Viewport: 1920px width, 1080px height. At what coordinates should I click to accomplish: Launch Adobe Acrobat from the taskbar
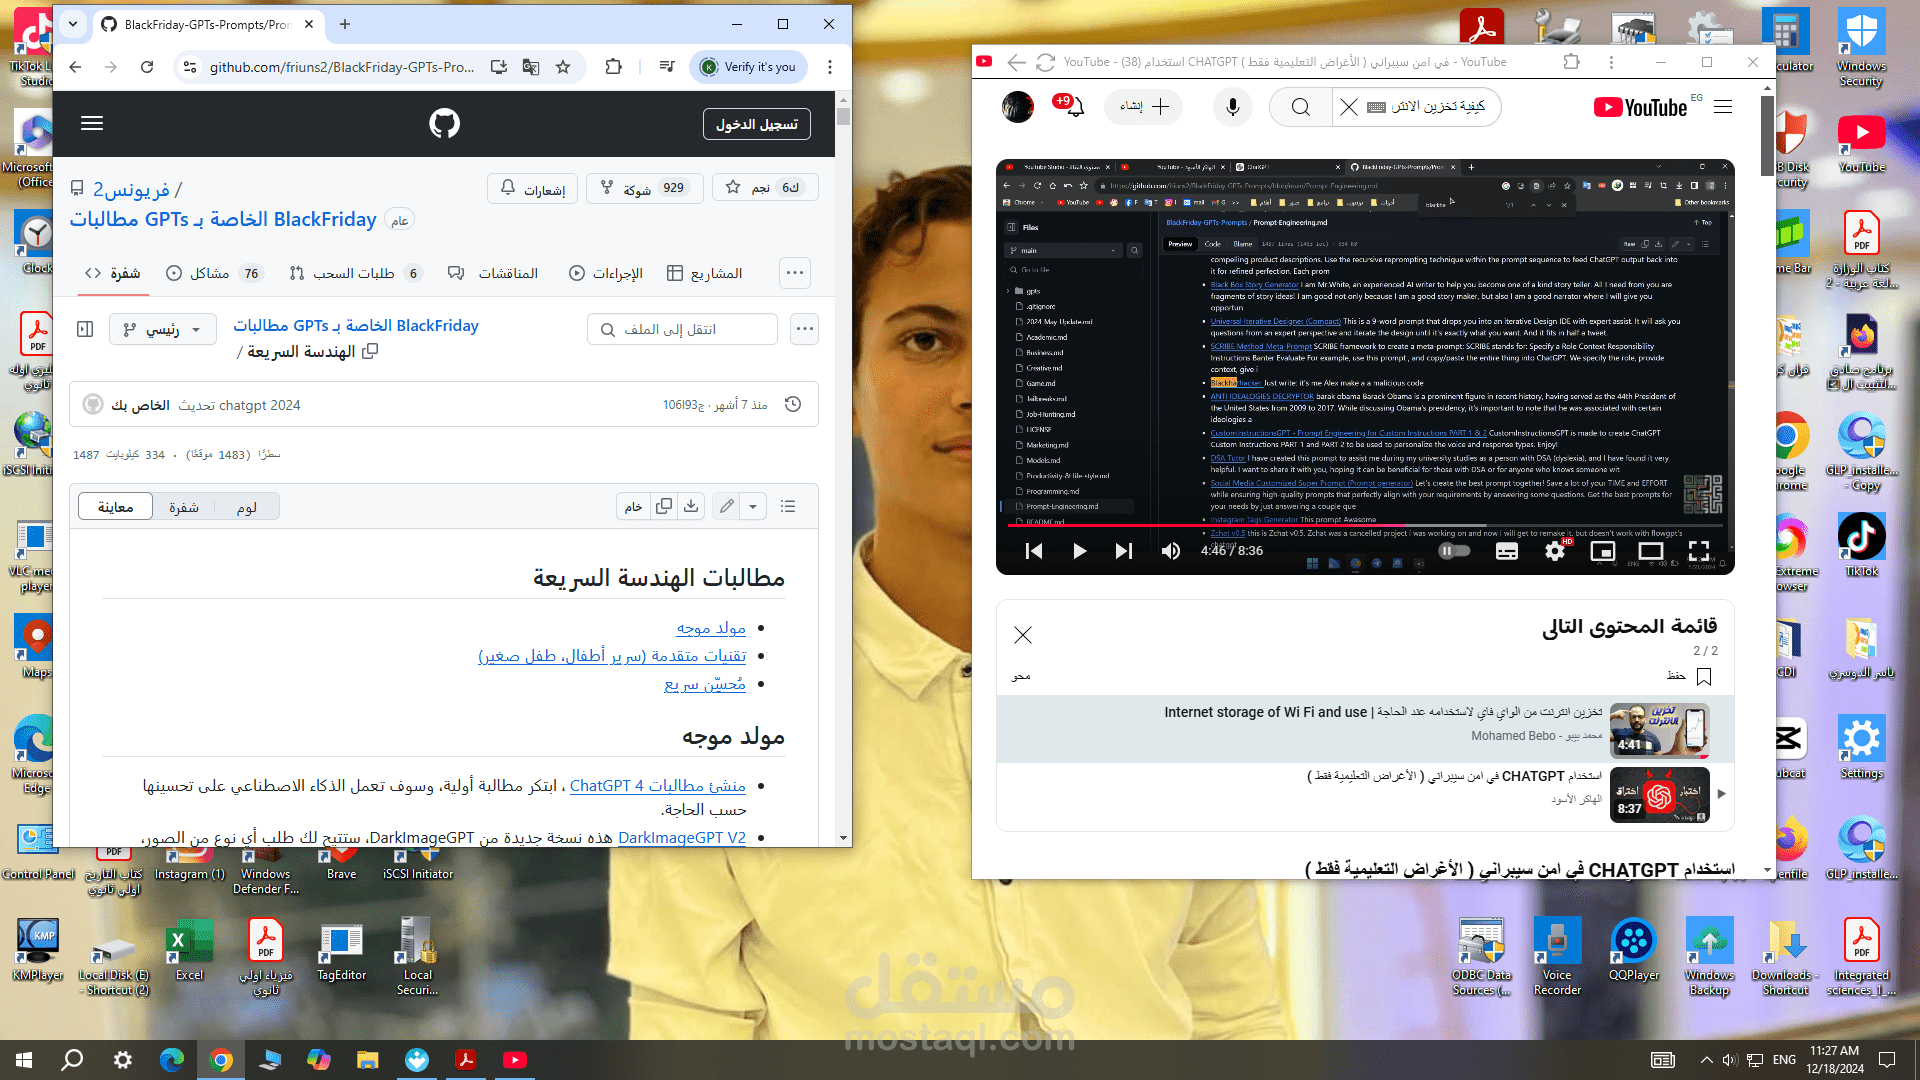point(466,1060)
